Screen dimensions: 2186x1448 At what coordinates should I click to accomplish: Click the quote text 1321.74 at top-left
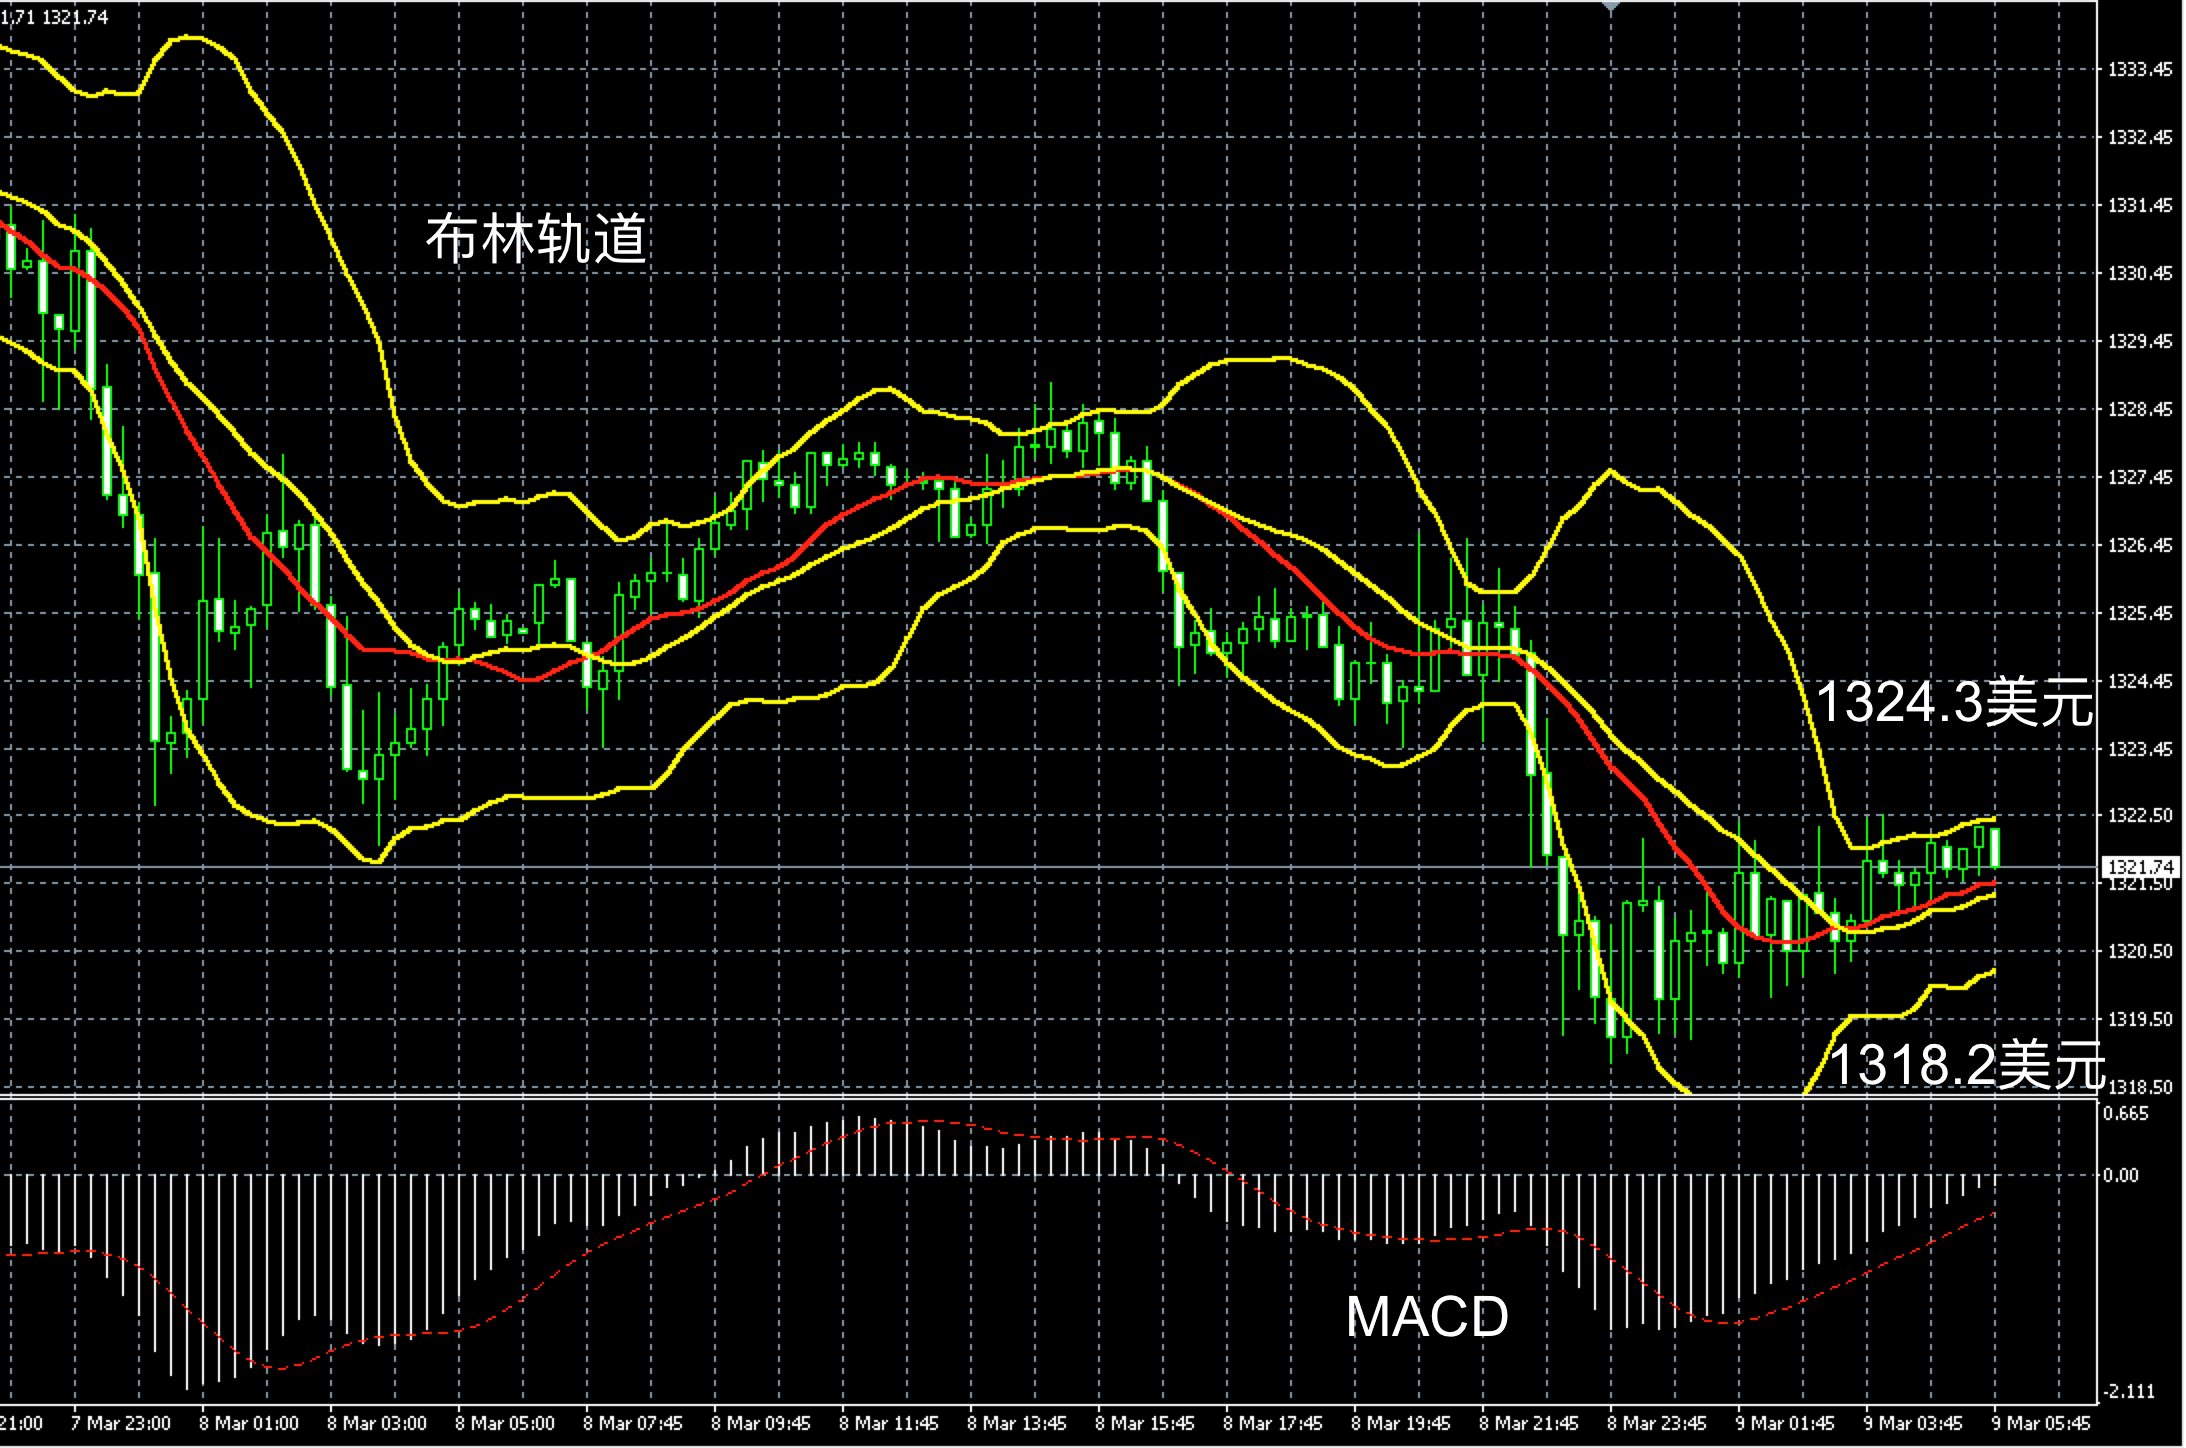click(76, 17)
